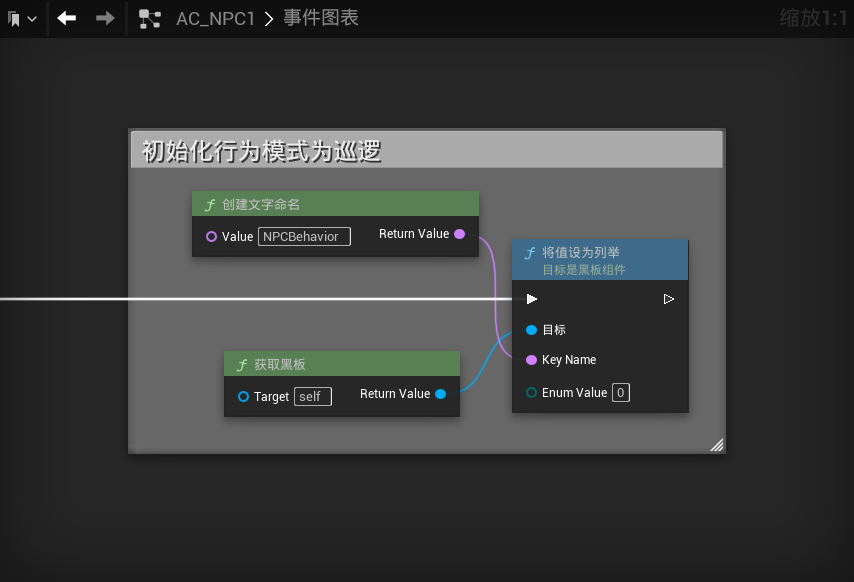Click the breadcrumb chevron after AC_NPC1
The height and width of the screenshot is (582, 854).
(x=269, y=19)
